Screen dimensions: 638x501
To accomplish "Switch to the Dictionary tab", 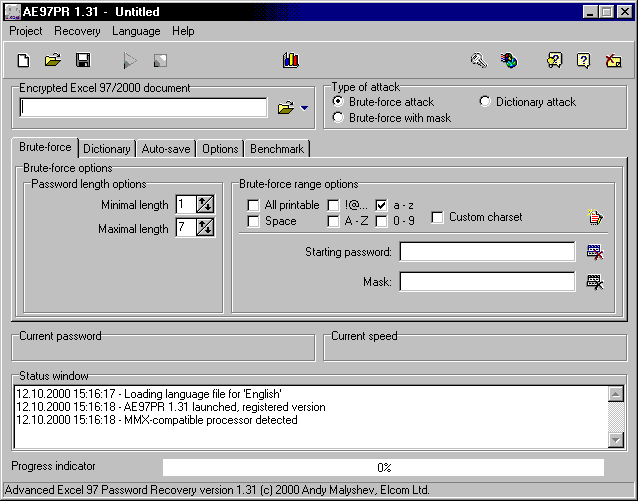I will pyautogui.click(x=107, y=149).
